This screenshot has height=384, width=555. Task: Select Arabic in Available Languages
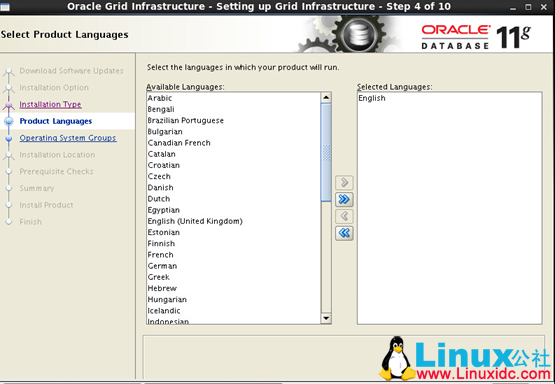[234, 98]
